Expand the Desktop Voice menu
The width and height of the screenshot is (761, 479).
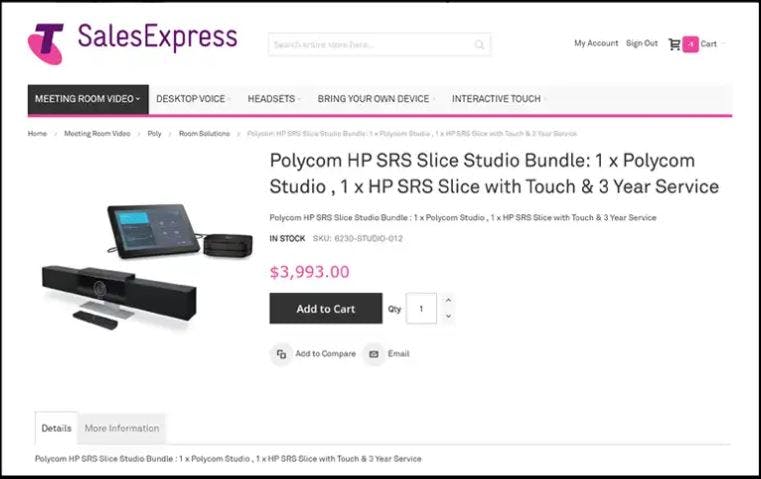pos(192,99)
